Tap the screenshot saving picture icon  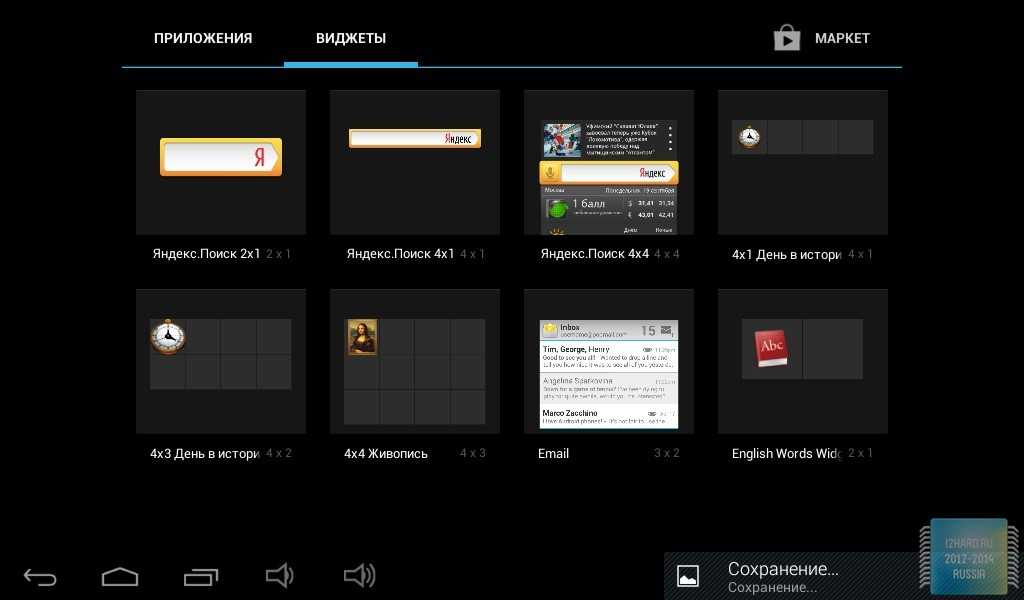point(688,575)
